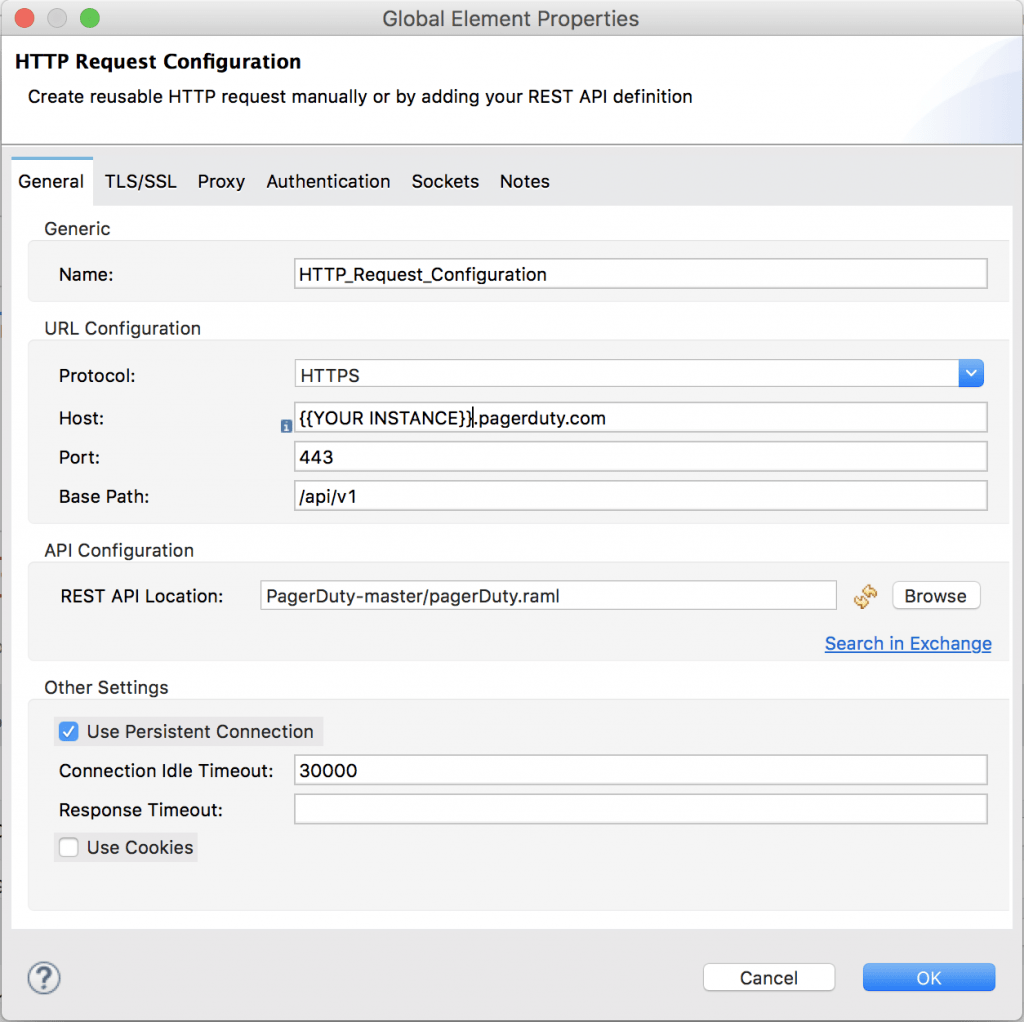The width and height of the screenshot is (1024, 1022).
Task: View the Notes tab
Action: pyautogui.click(x=524, y=181)
